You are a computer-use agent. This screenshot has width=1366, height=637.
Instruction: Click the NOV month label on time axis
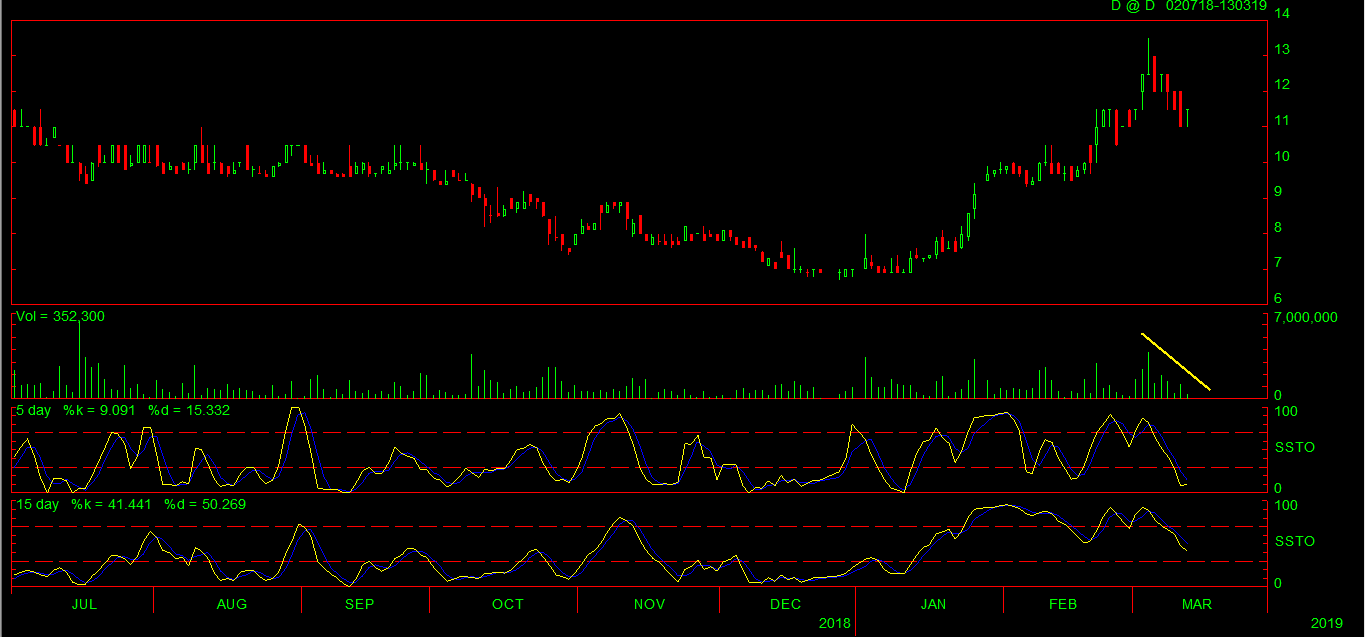[649, 604]
